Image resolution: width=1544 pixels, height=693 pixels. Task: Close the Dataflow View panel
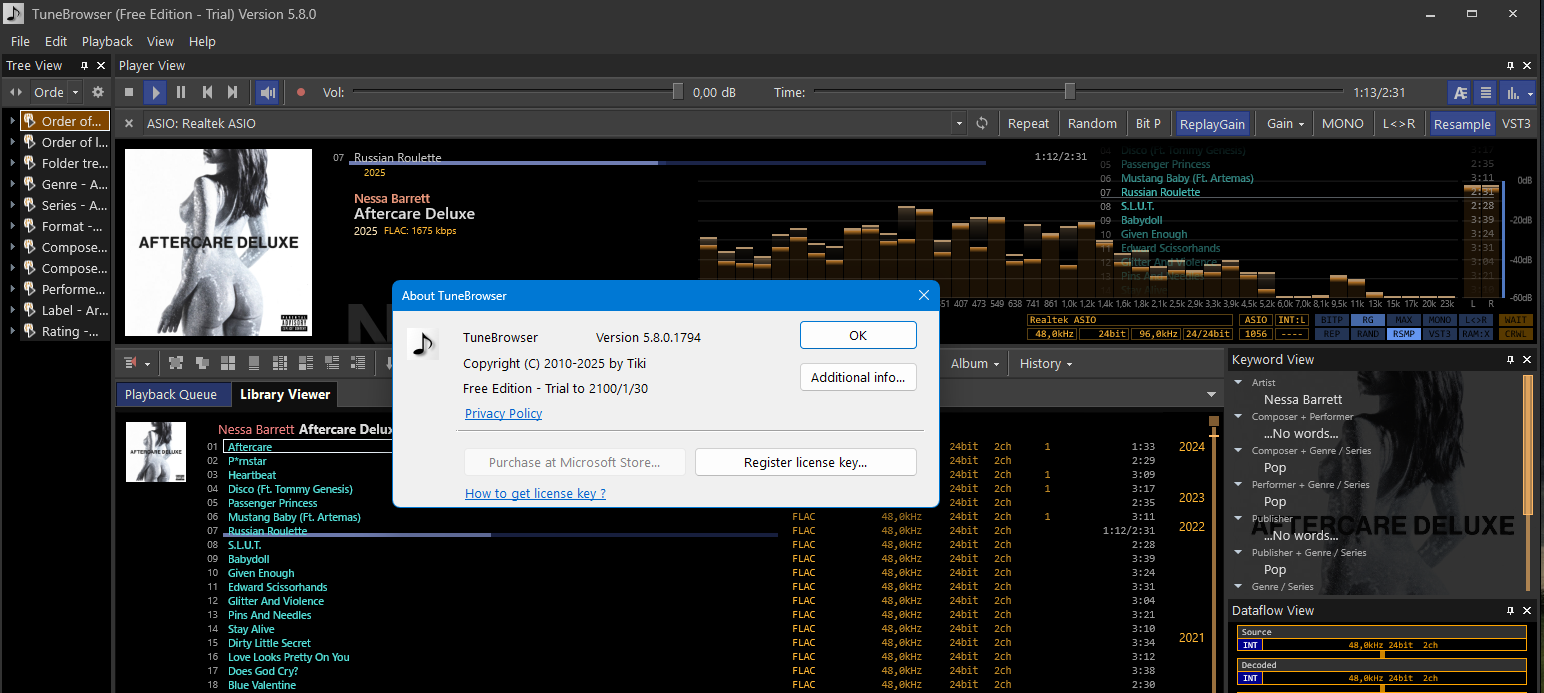pyautogui.click(x=1527, y=610)
